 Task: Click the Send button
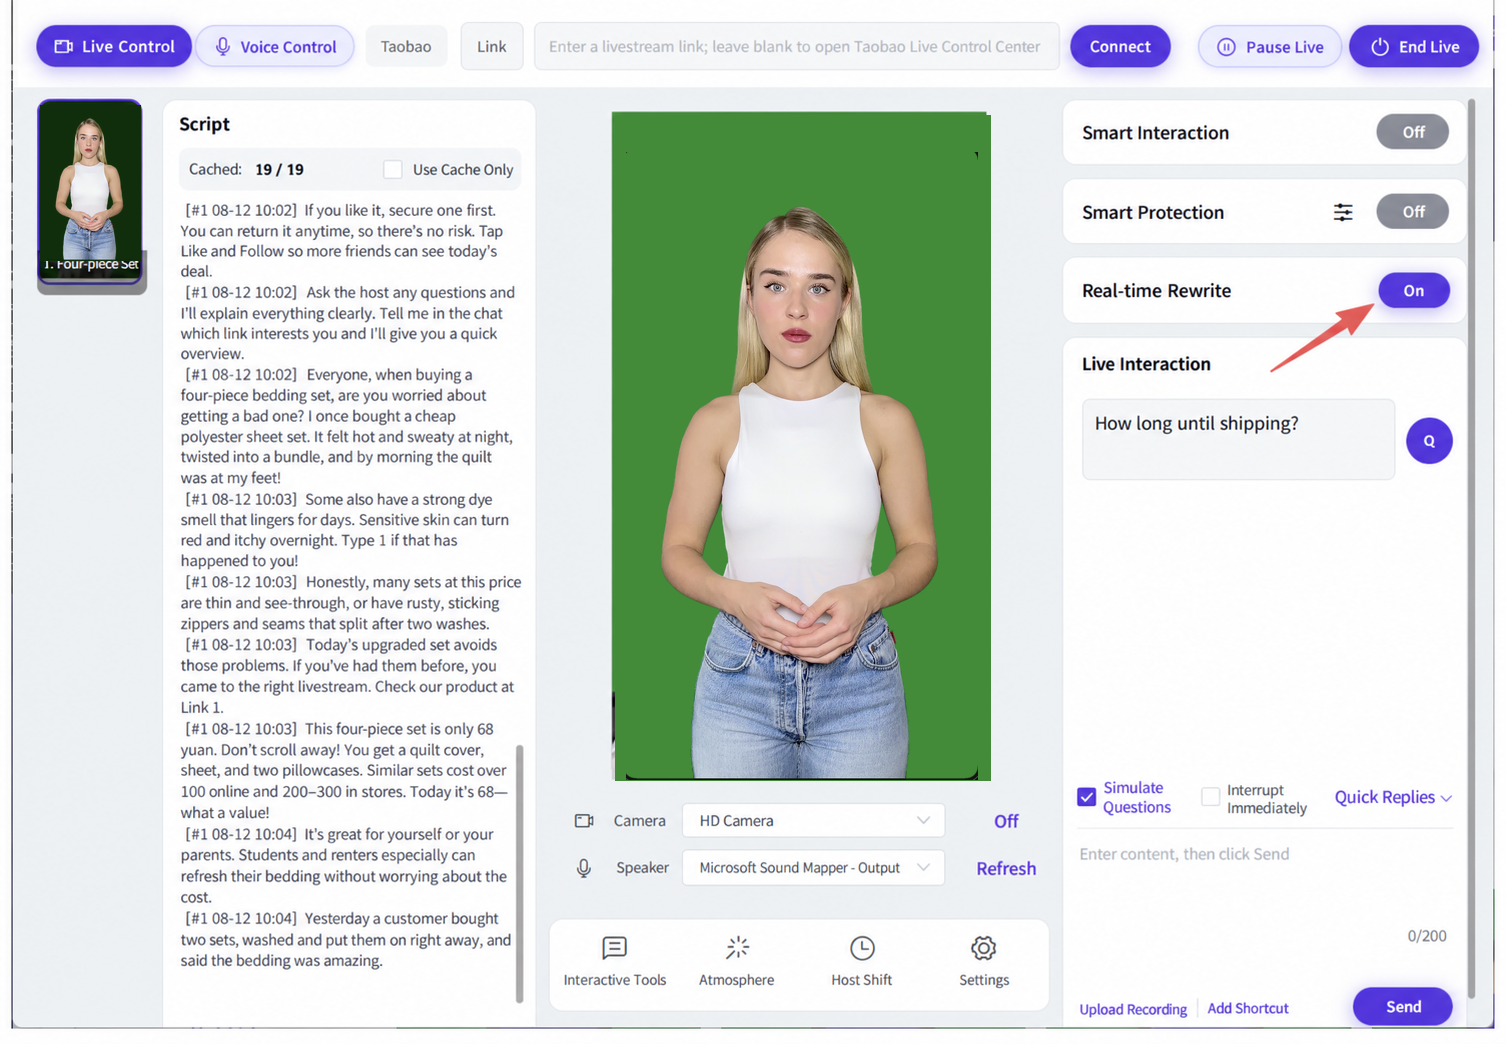pyautogui.click(x=1402, y=1007)
